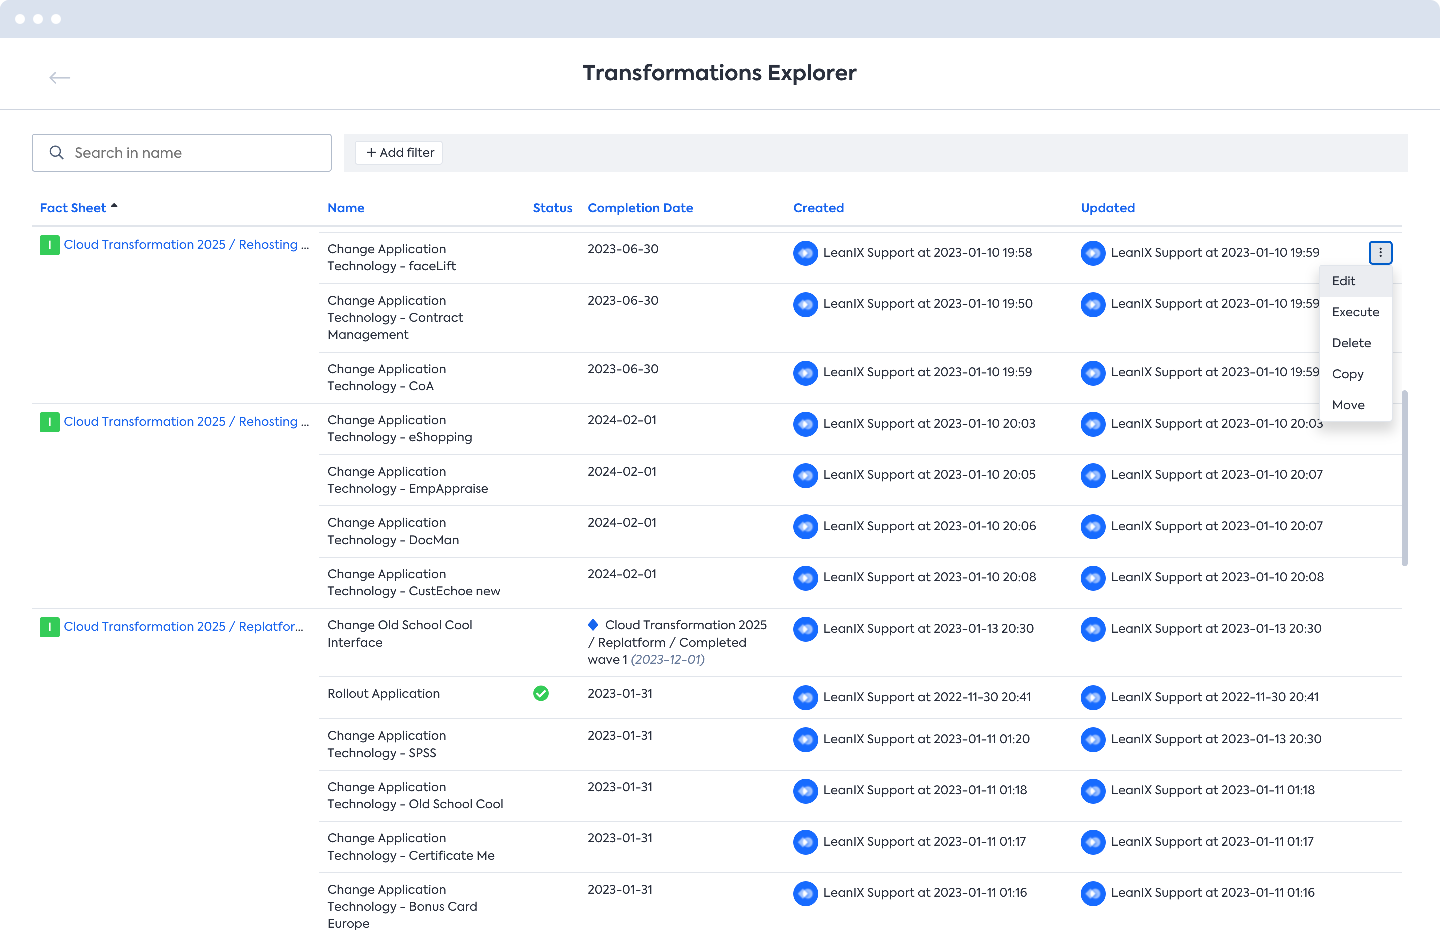Click the avatar on the CustEchoe created entry
The width and height of the screenshot is (1440, 938).
coord(806,577)
